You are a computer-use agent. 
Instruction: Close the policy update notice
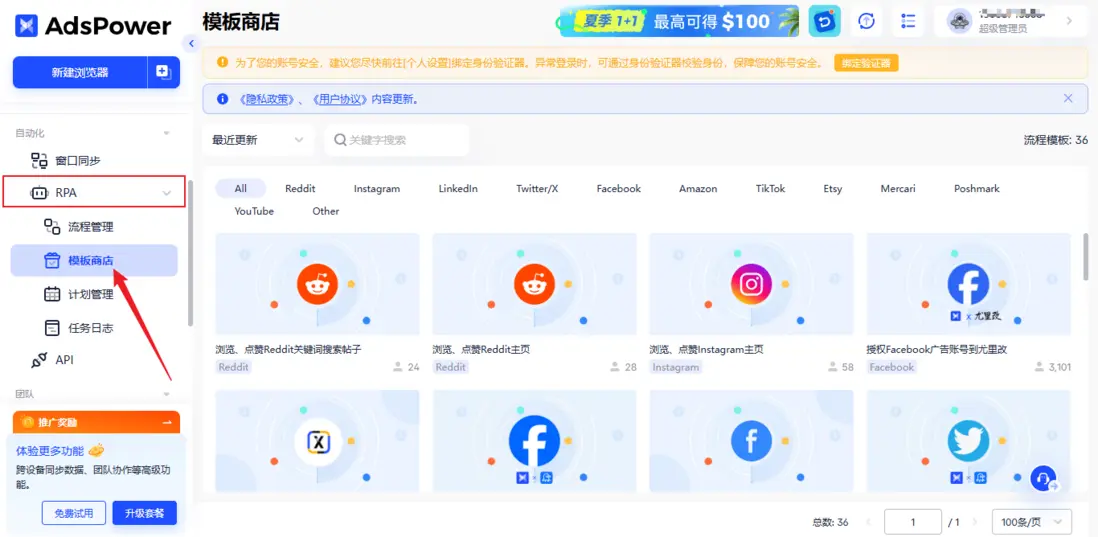point(1068,99)
